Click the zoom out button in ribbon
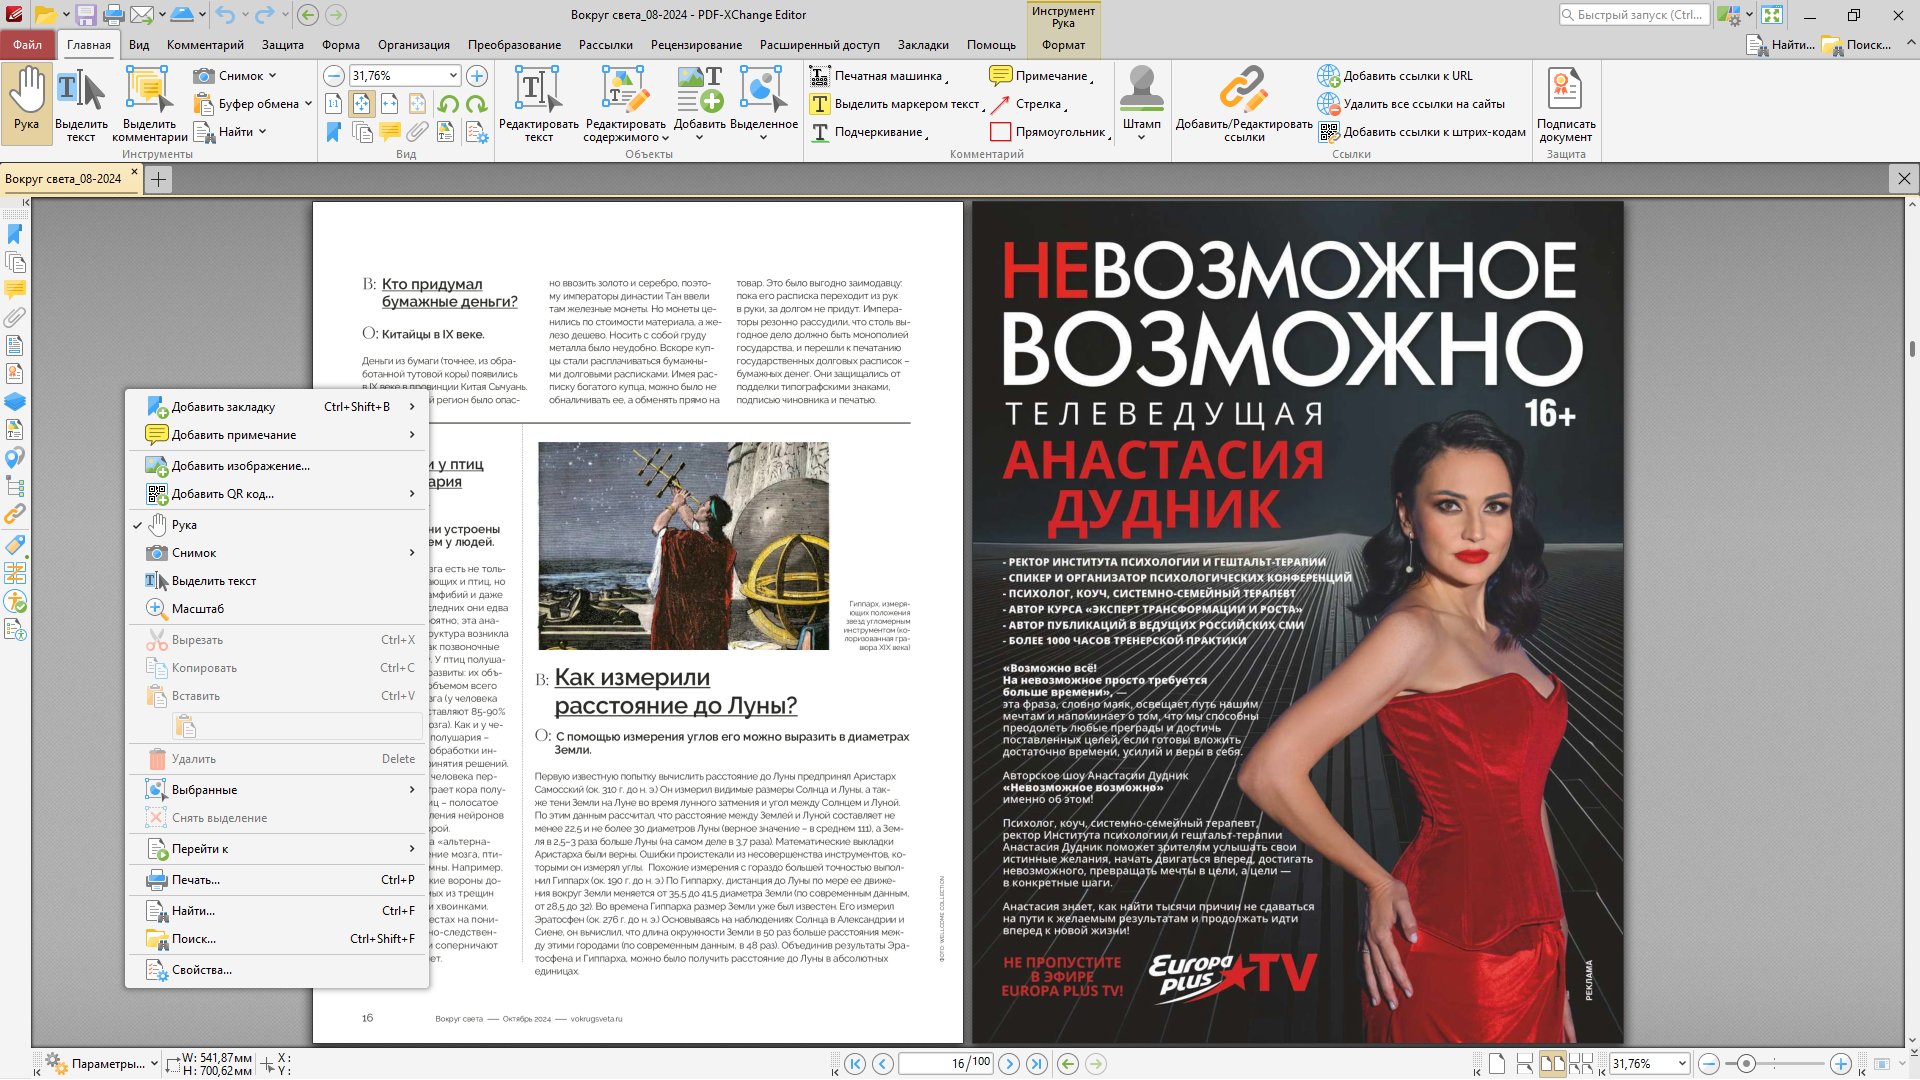The height and width of the screenshot is (1080, 1920). point(334,76)
